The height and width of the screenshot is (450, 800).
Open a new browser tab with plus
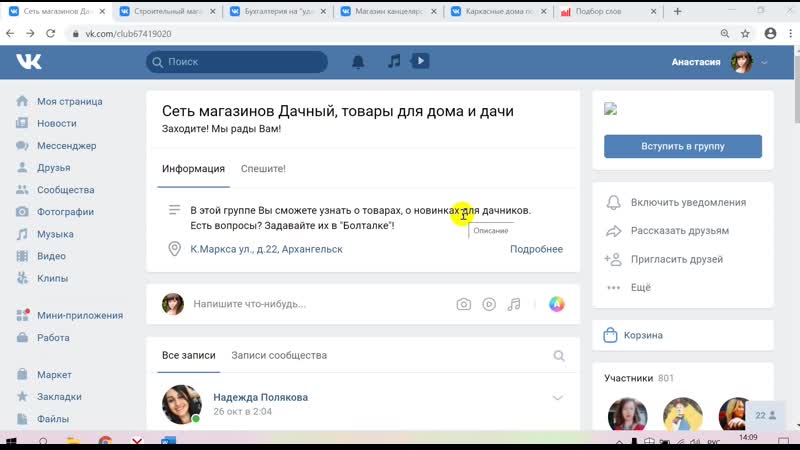678,11
